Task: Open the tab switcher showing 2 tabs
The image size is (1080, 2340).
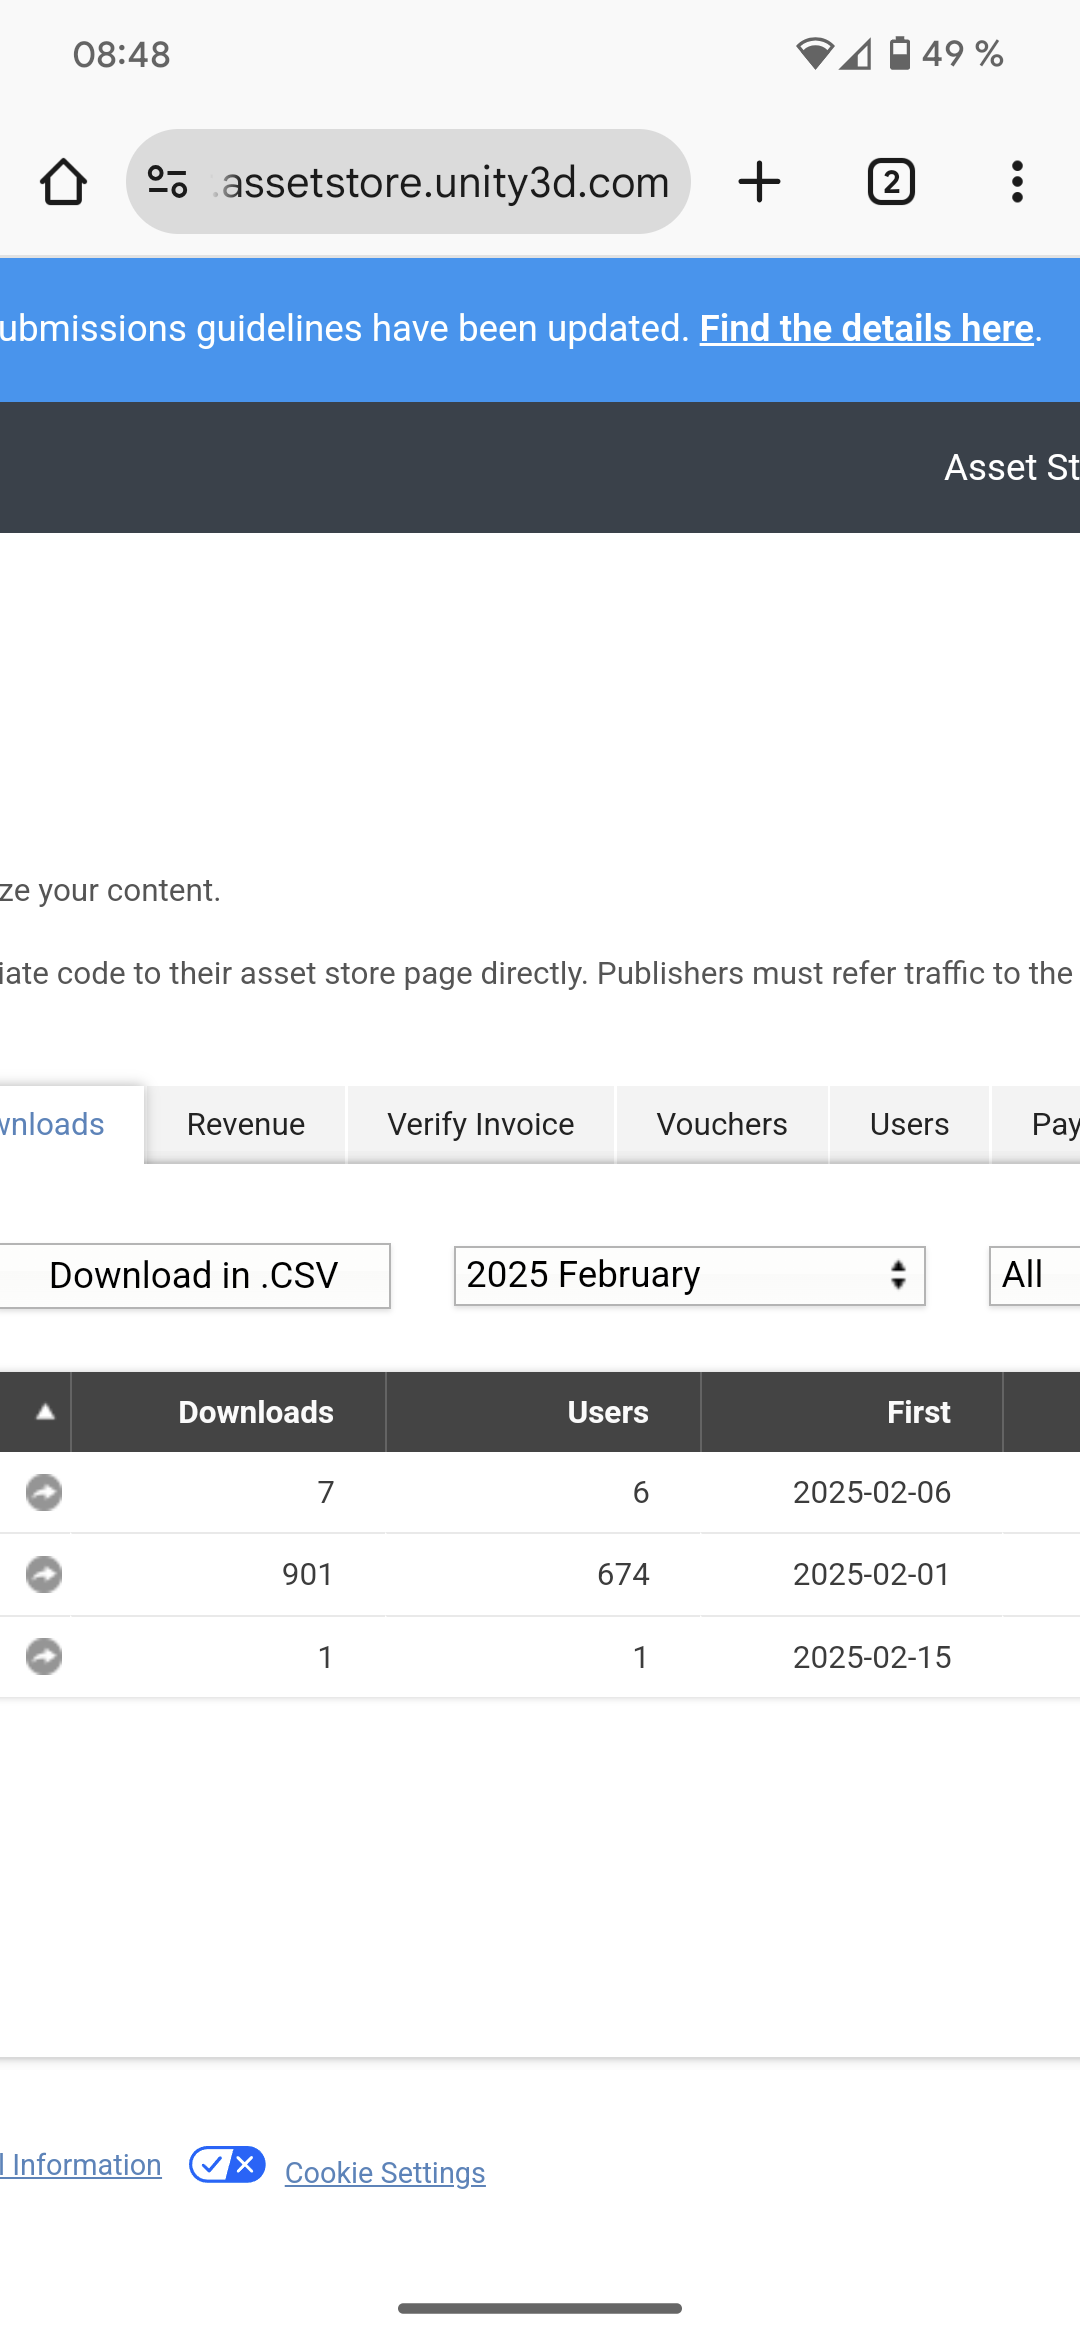Action: (891, 182)
